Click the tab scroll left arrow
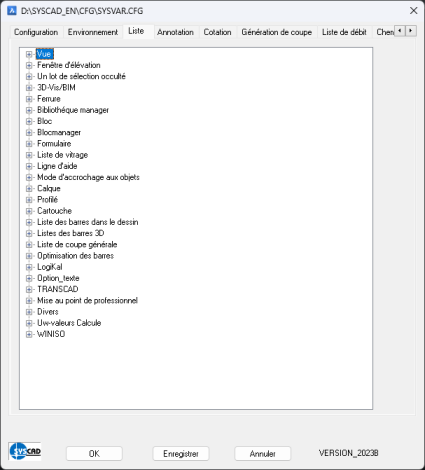Viewport: 425px width, 470px height. [x=400, y=31]
